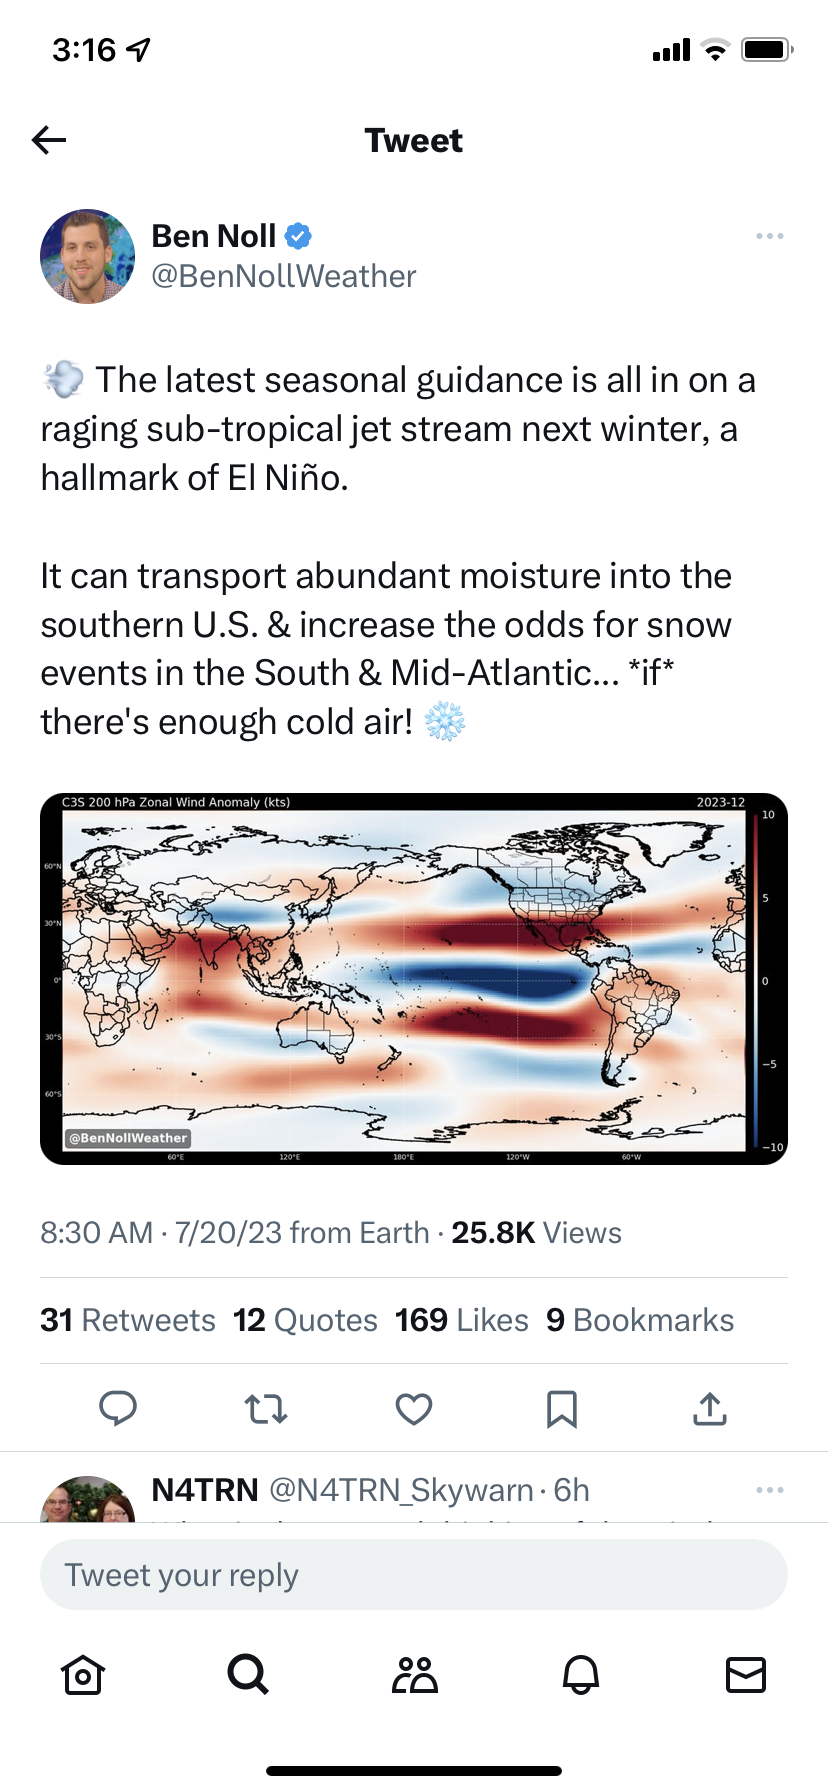Open the Communities people icon
The image size is (828, 1792).
click(x=415, y=1674)
